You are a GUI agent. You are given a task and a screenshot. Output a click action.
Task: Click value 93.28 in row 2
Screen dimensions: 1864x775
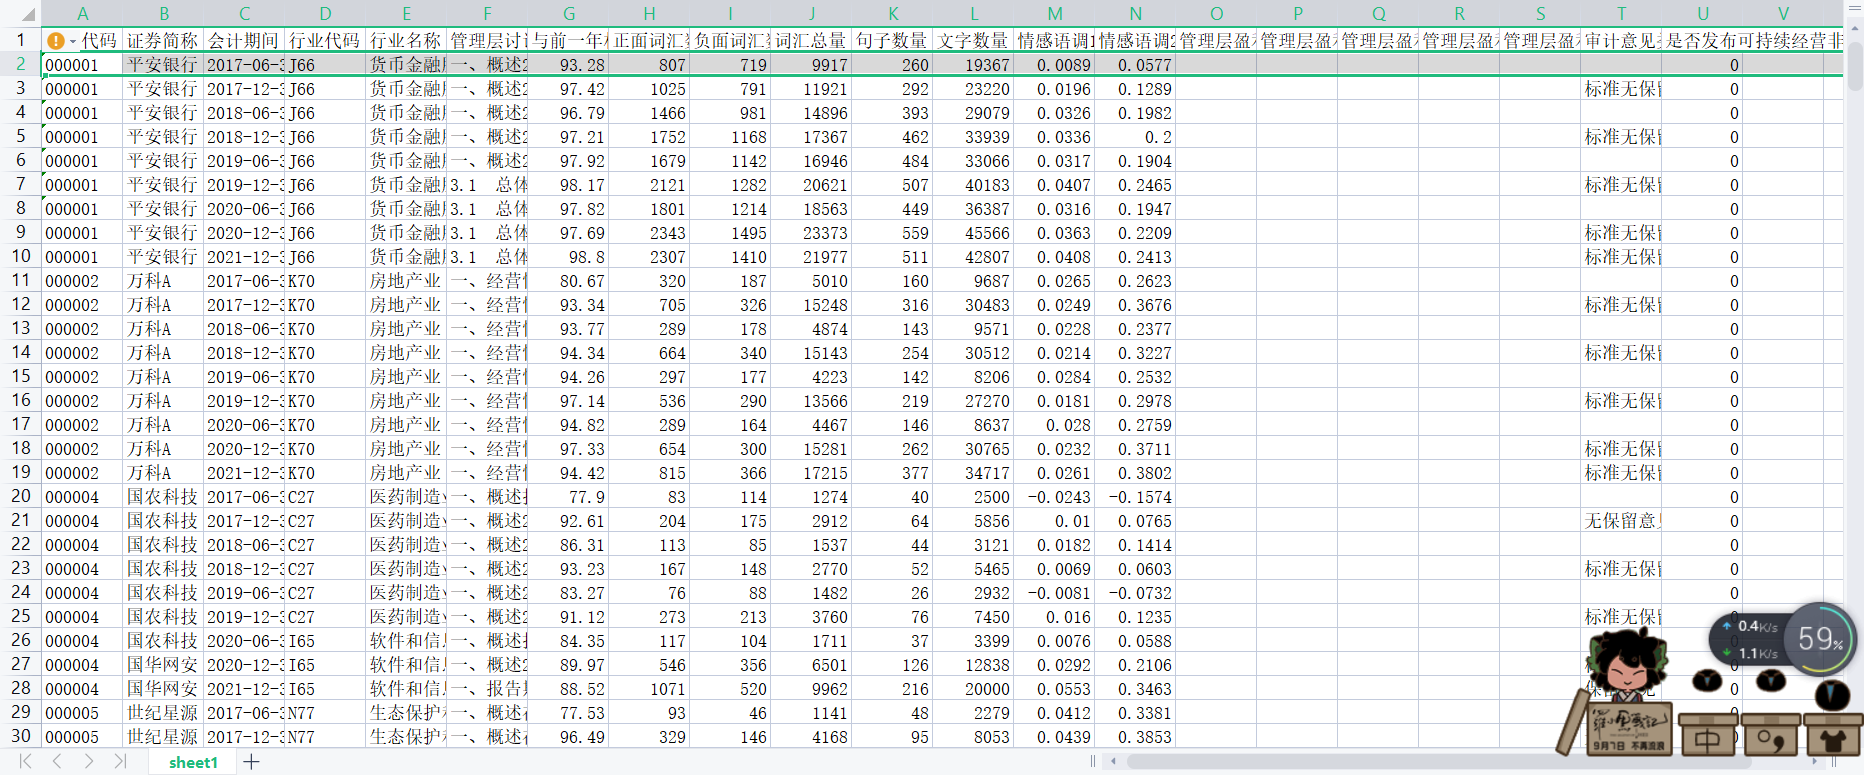(569, 65)
